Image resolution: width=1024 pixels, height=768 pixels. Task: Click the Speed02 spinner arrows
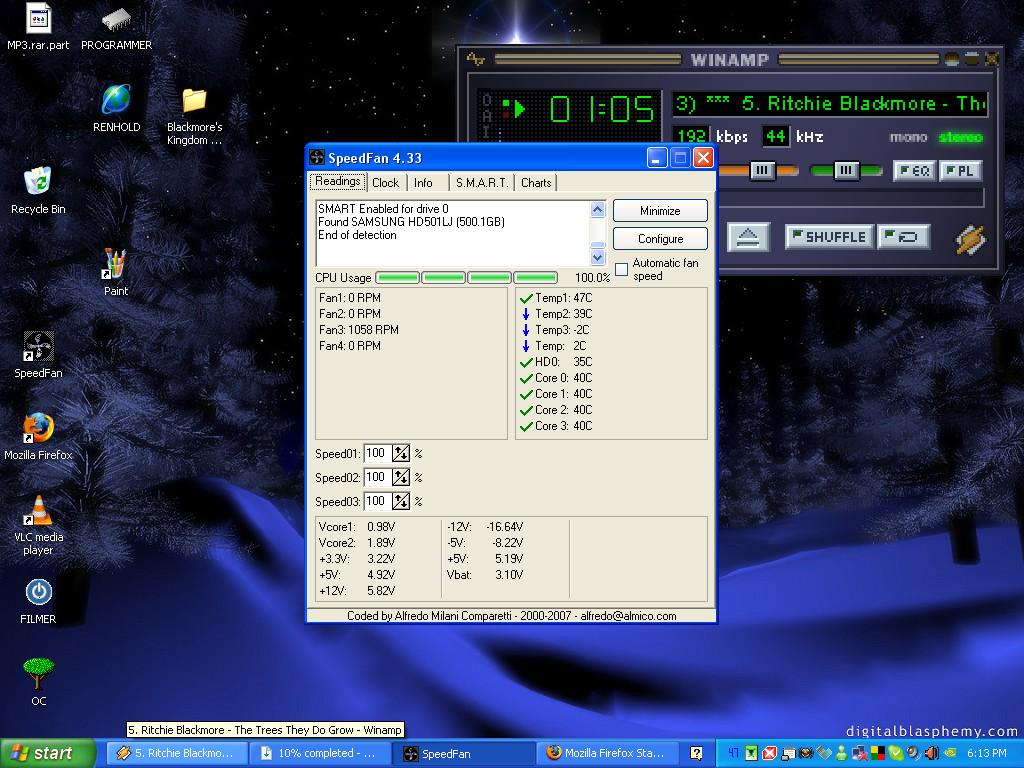pos(401,477)
